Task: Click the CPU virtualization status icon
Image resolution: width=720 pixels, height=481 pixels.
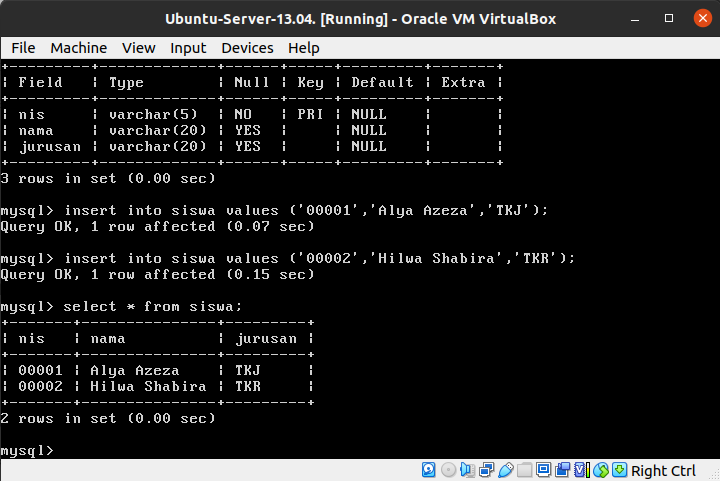Action: click(x=581, y=470)
